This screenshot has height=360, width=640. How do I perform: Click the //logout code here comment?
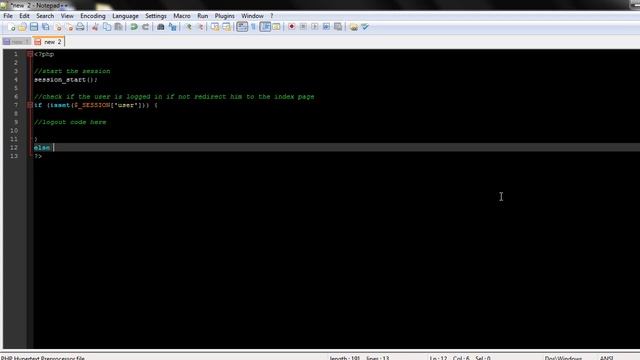[70, 122]
